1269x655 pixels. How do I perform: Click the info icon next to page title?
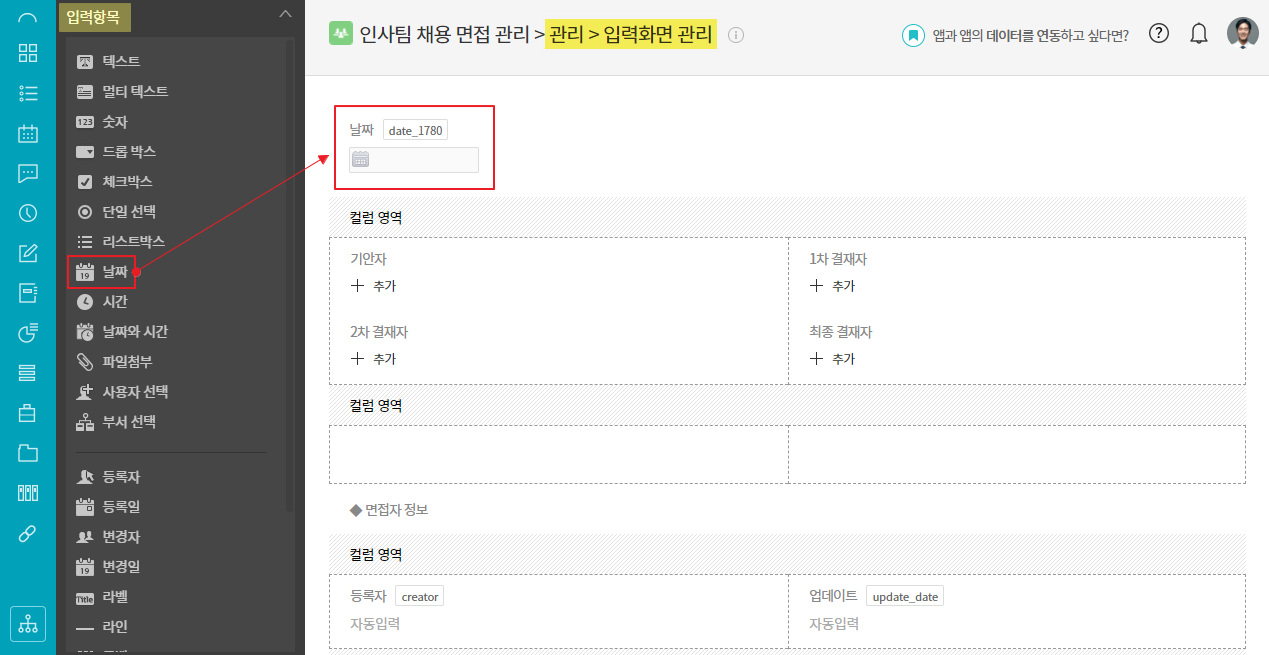[736, 36]
